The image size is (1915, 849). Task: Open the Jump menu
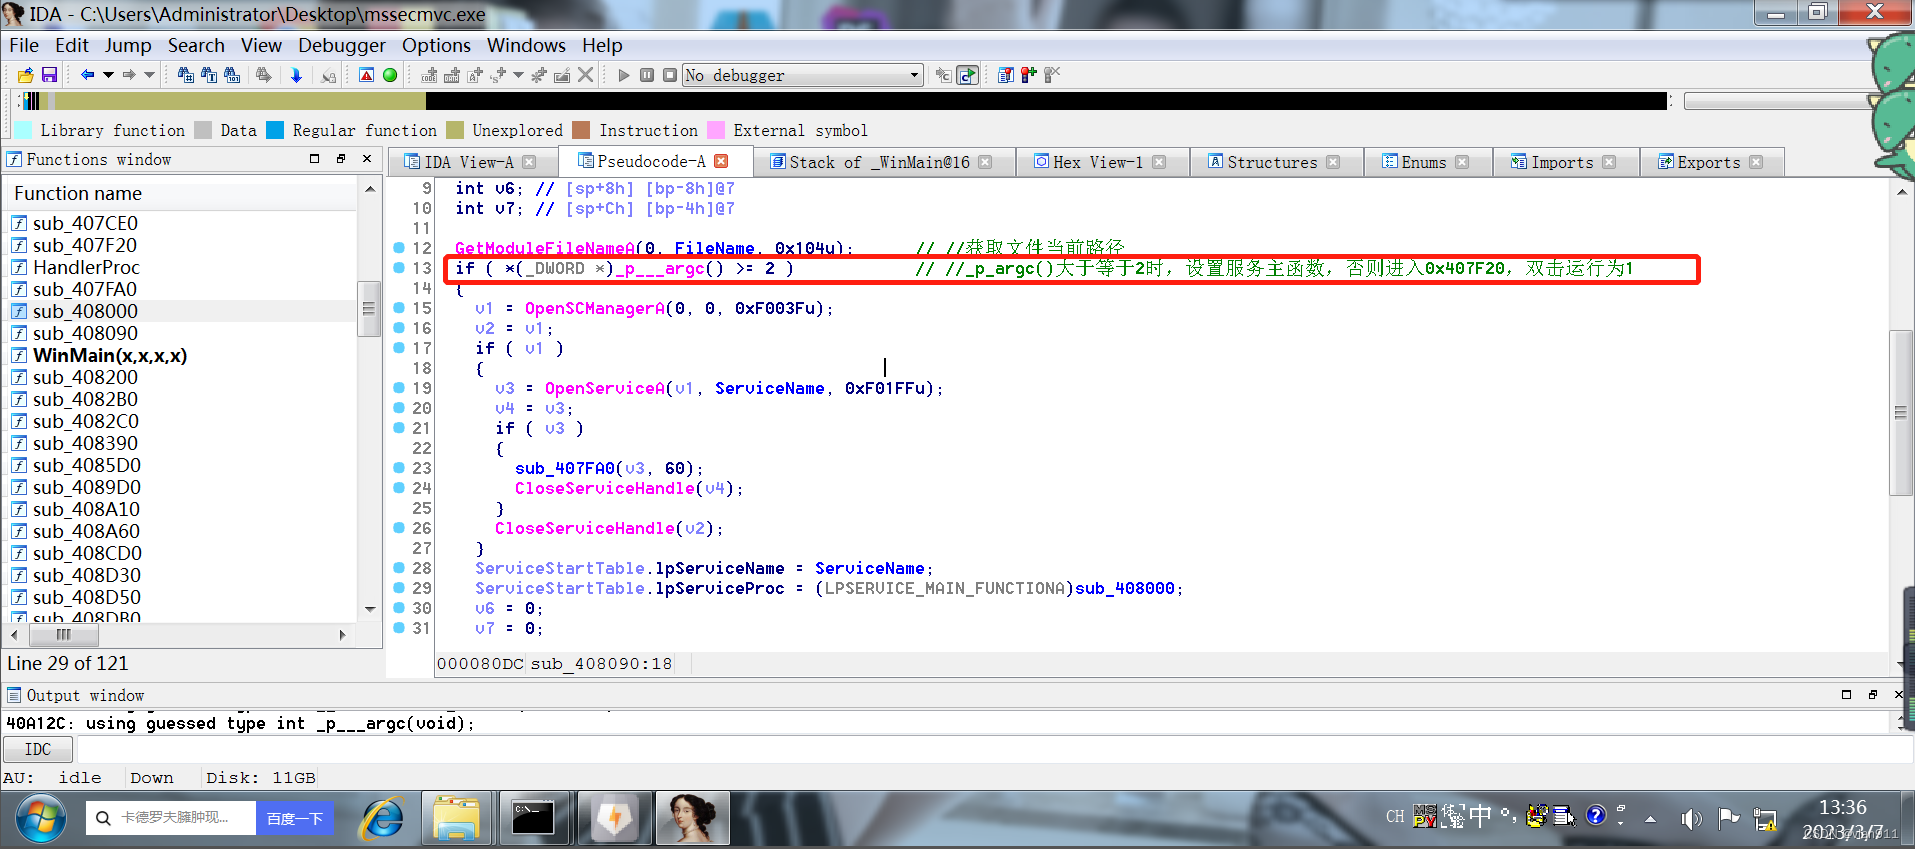(x=128, y=45)
